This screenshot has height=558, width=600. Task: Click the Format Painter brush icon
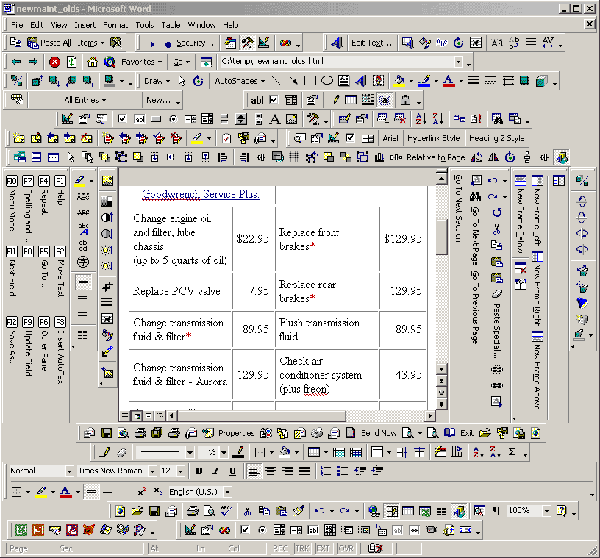[x=298, y=511]
